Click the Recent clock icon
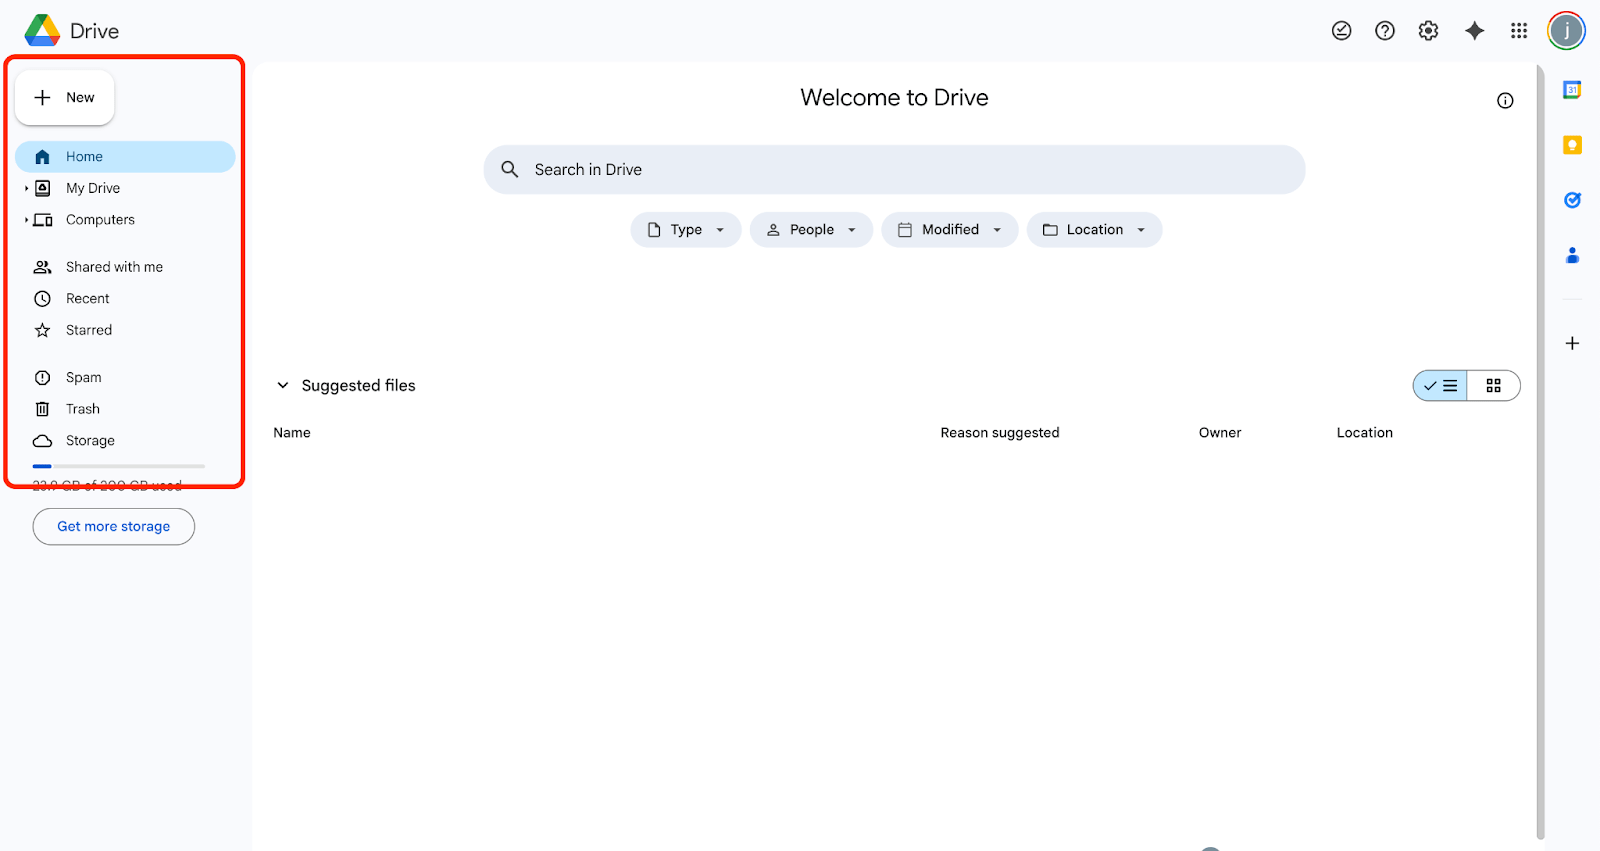Screen dimensions: 1600x851 point(42,298)
